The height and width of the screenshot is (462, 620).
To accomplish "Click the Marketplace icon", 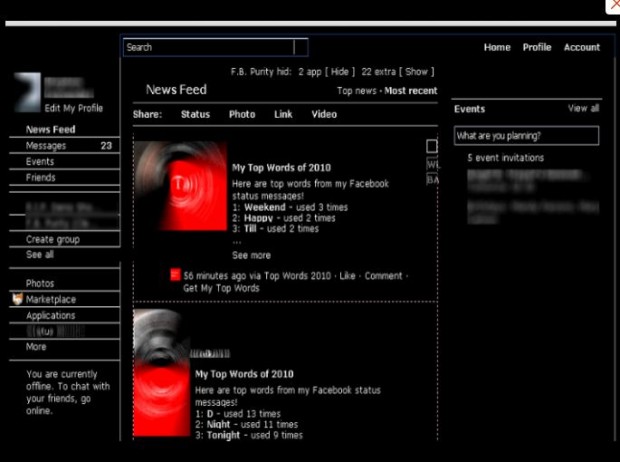I will [x=17, y=299].
